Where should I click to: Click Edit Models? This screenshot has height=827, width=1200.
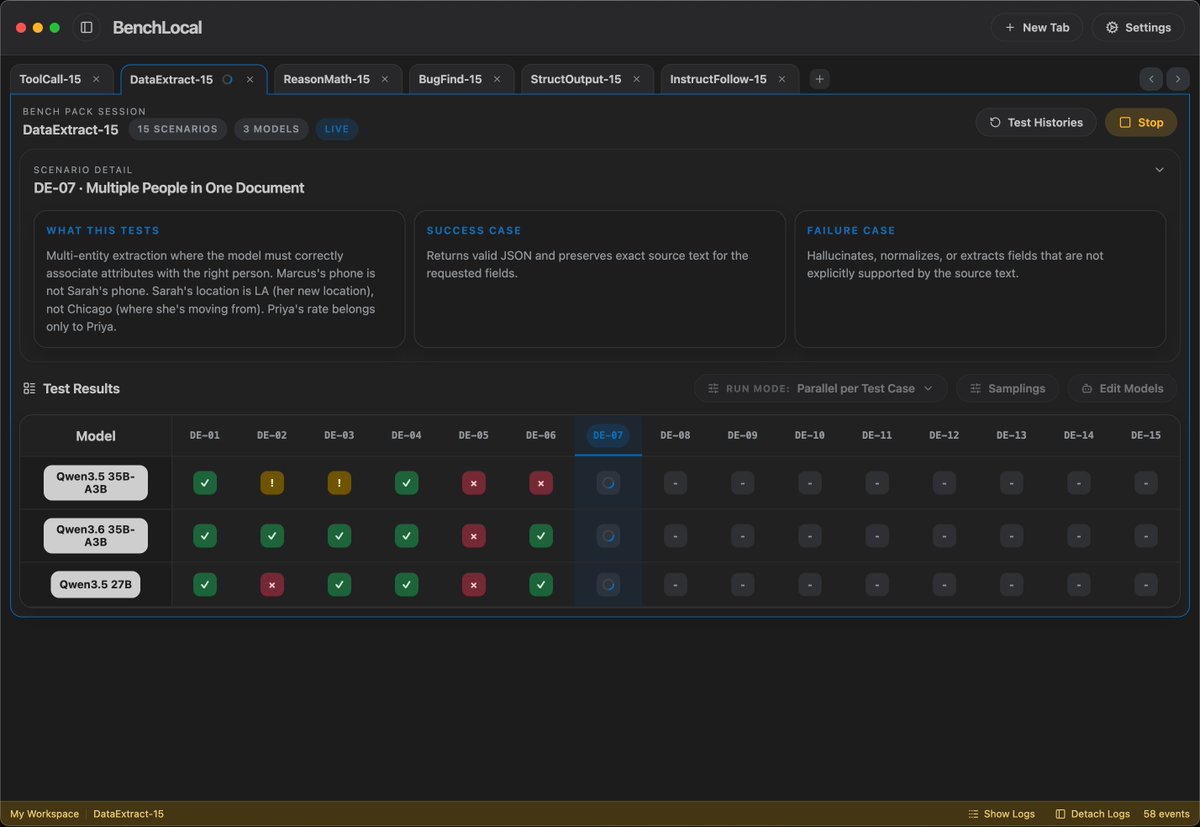1122,388
